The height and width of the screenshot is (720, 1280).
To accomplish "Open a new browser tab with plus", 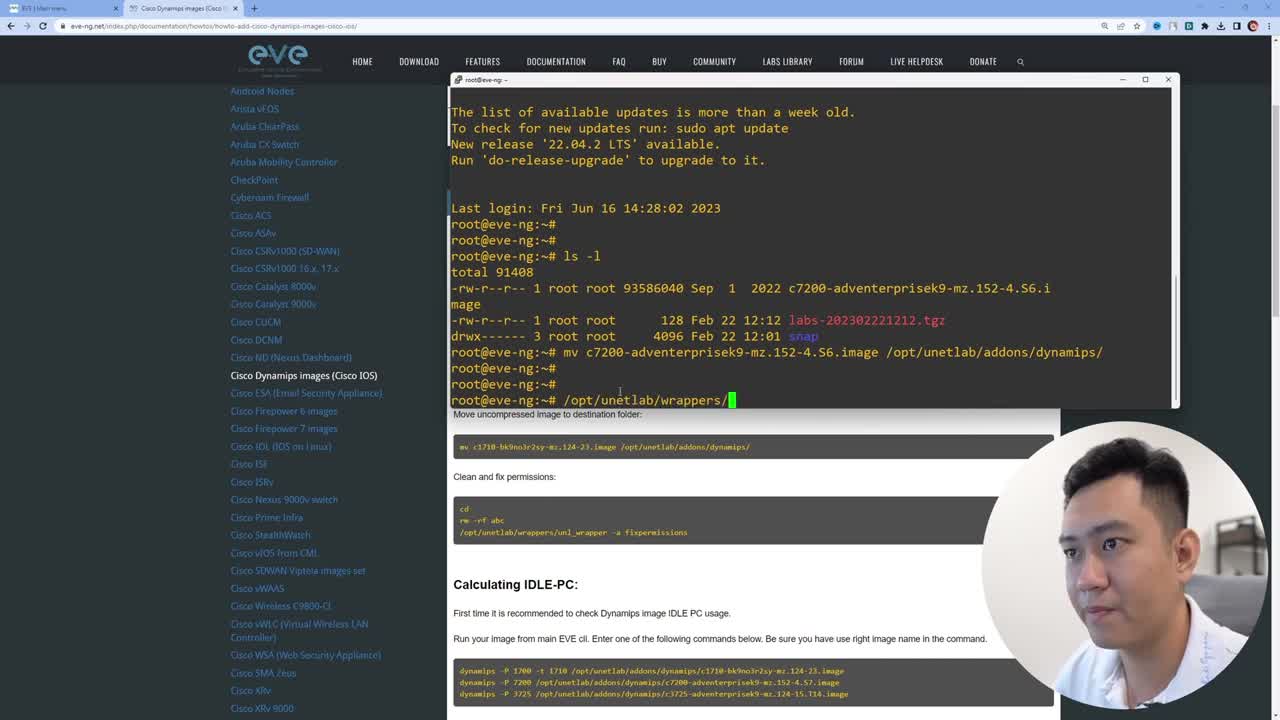I will 254,8.
